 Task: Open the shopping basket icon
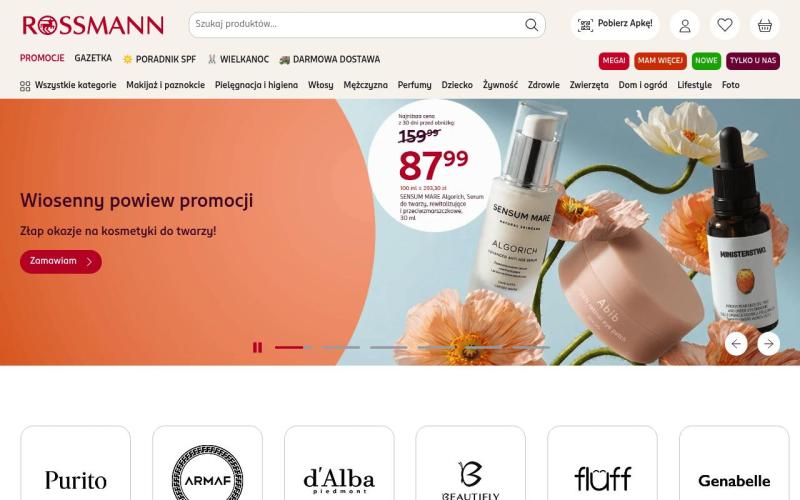[x=764, y=25]
